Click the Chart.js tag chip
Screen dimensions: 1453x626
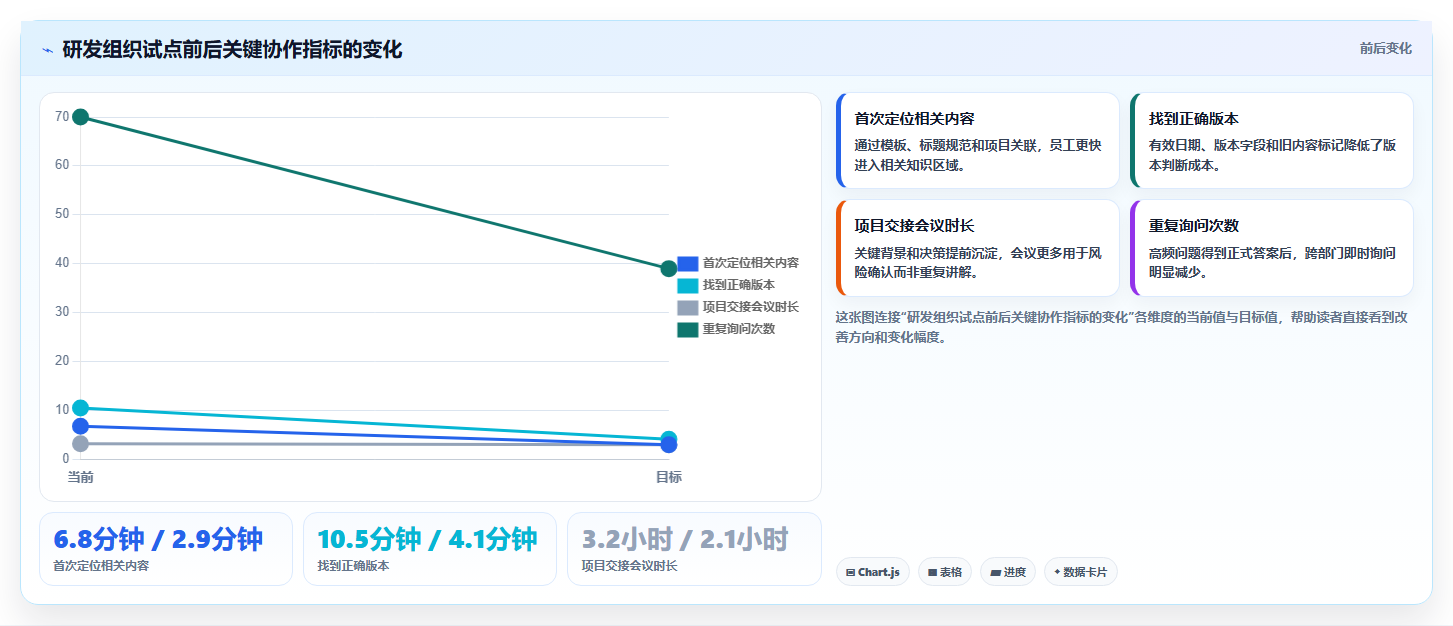(x=873, y=572)
